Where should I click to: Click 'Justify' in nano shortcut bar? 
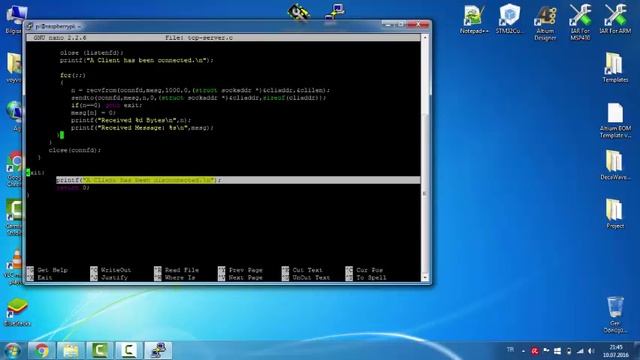coord(114,278)
